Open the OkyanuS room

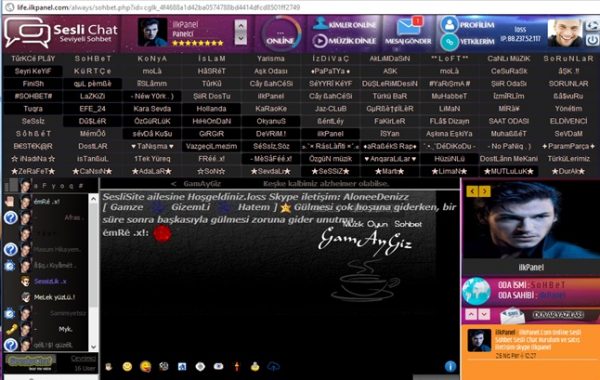coord(271,121)
